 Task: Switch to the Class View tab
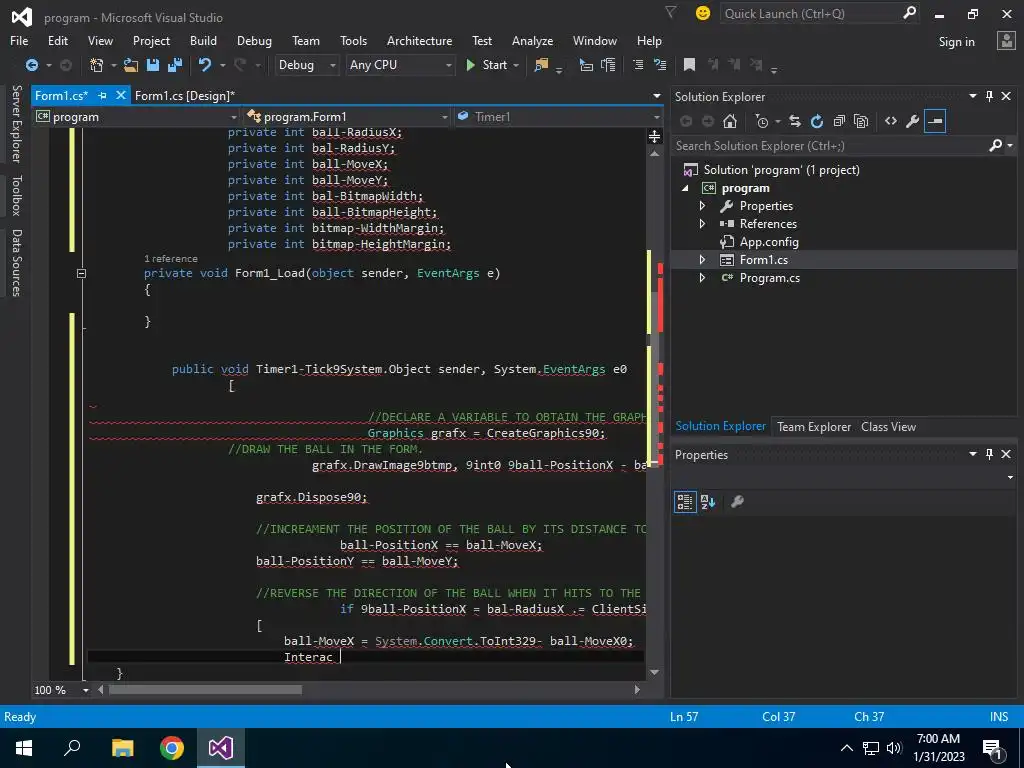click(888, 426)
